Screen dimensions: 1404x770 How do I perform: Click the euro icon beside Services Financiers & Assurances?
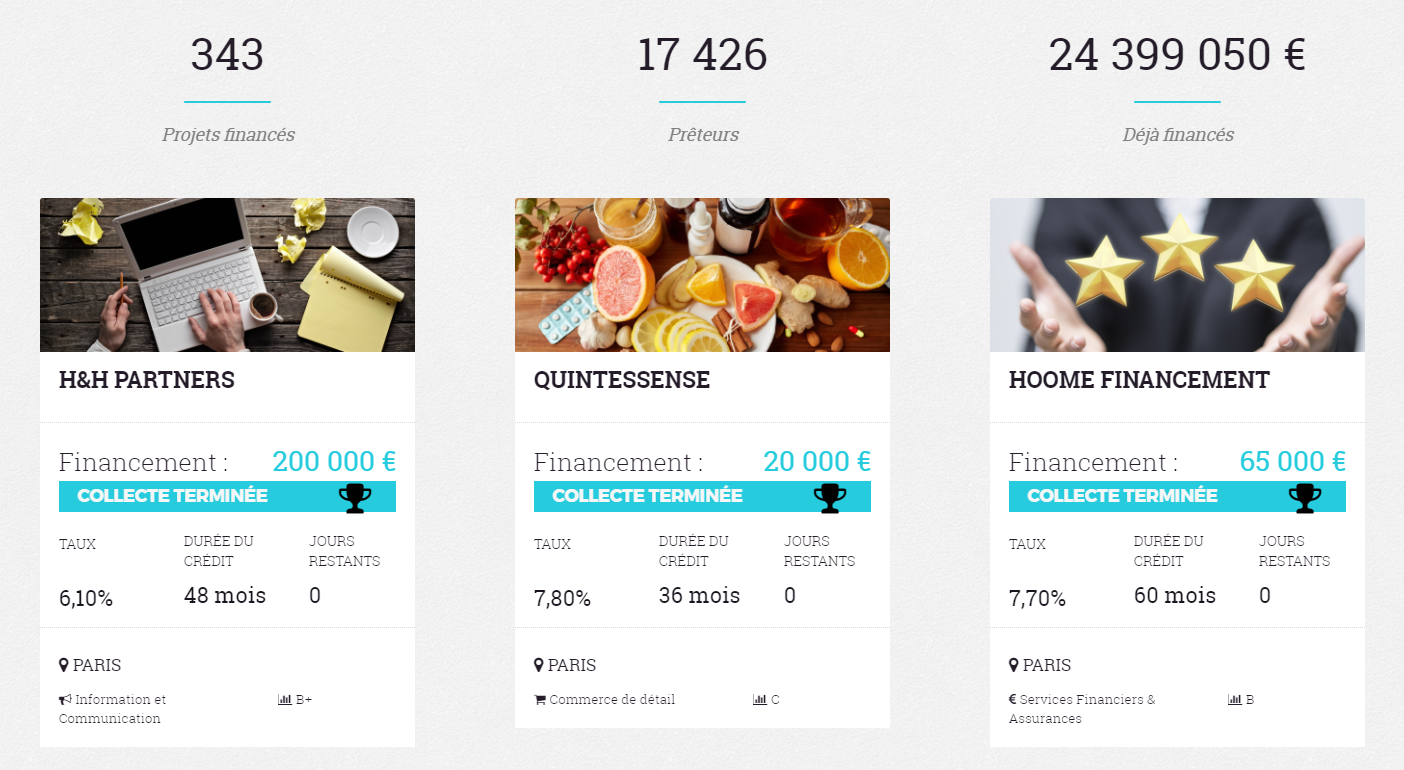pyautogui.click(x=1013, y=700)
